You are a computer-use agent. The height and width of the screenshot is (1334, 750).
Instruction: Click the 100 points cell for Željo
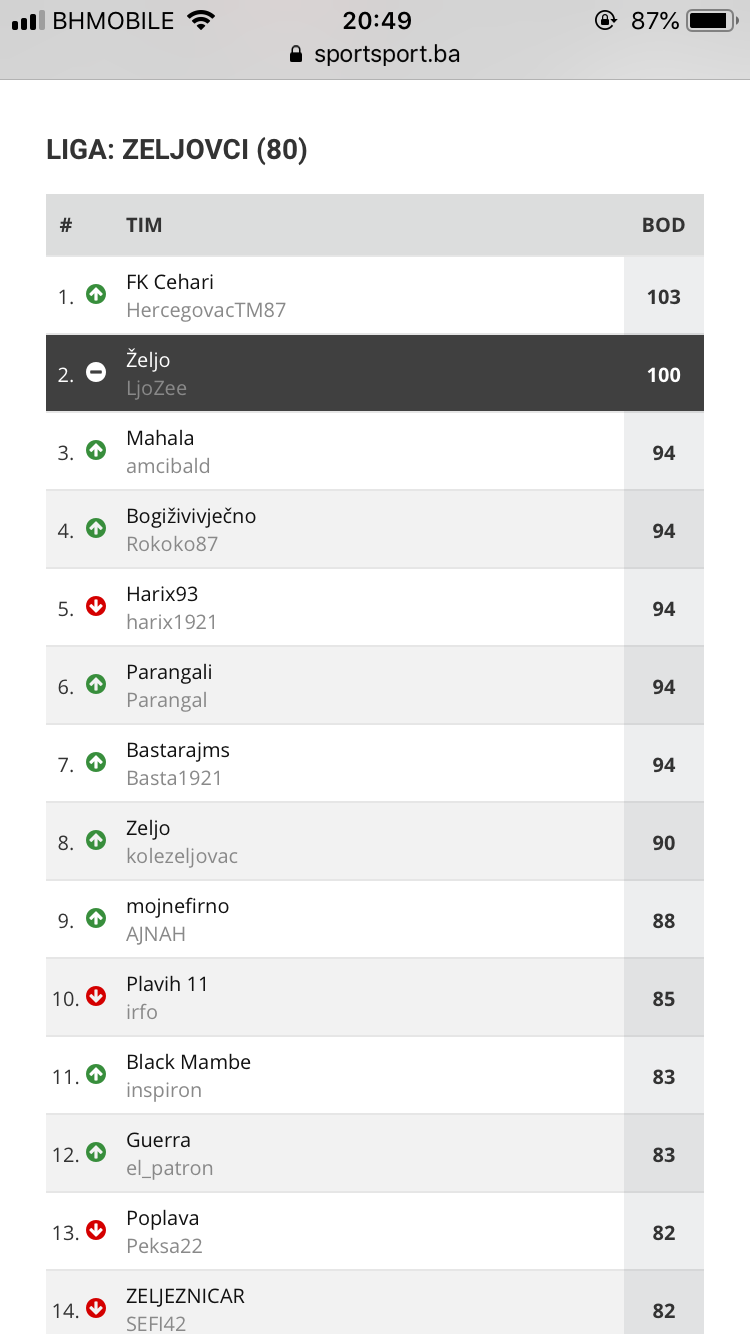tap(663, 375)
